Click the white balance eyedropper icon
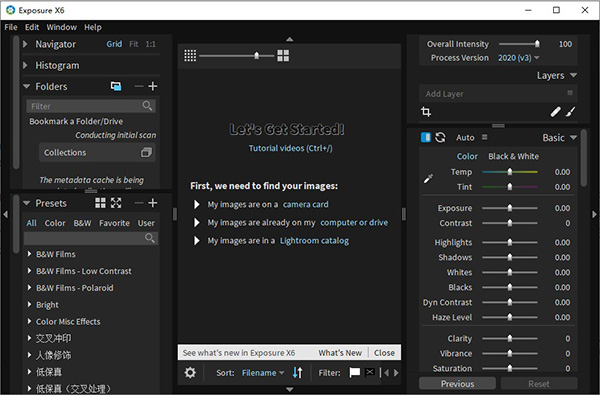 (428, 178)
